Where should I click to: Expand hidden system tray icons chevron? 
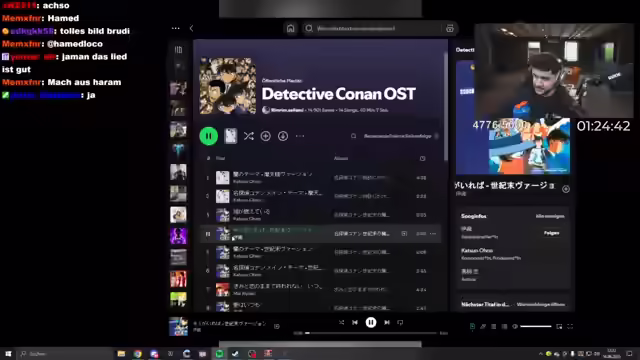point(540,353)
